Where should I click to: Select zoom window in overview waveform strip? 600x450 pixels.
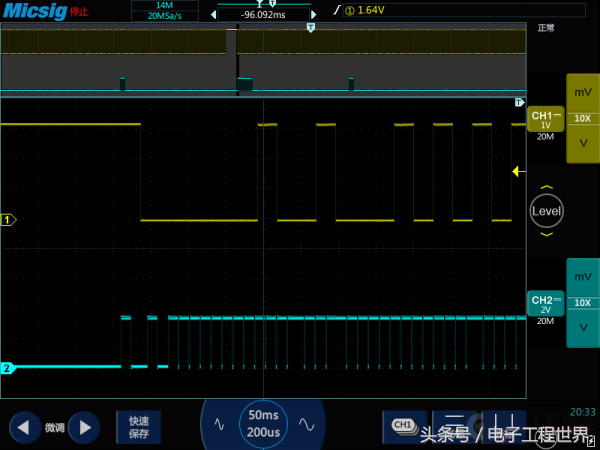tap(238, 60)
